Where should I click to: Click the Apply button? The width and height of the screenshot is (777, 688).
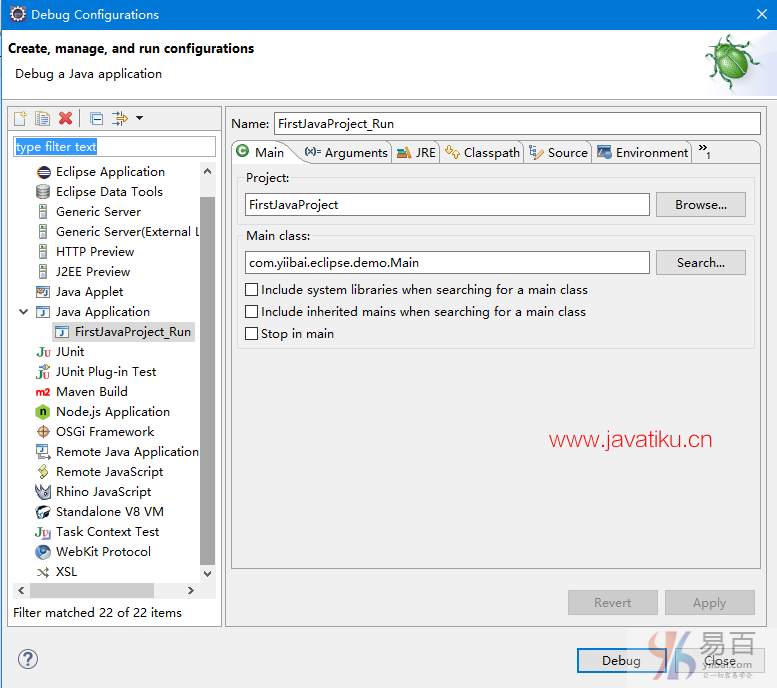[x=710, y=603]
